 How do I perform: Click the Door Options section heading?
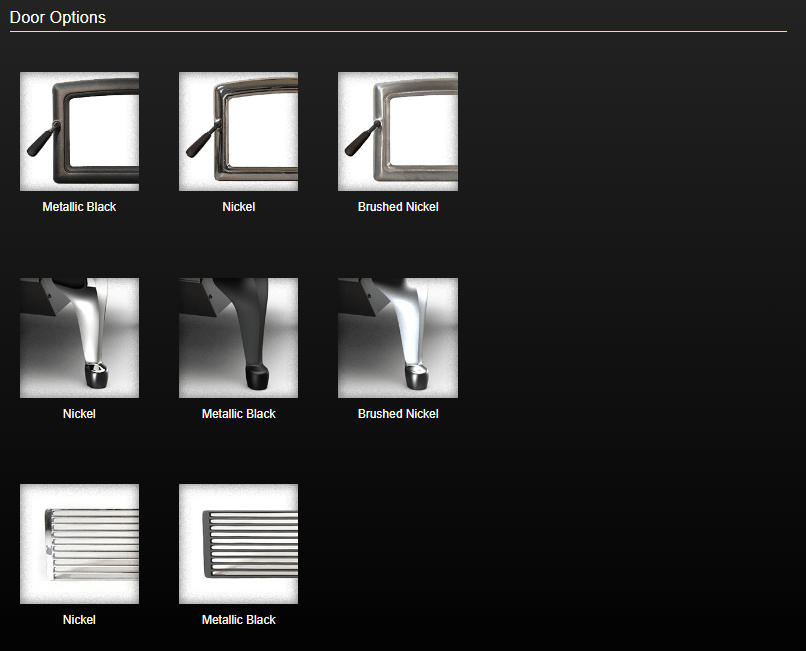[58, 17]
